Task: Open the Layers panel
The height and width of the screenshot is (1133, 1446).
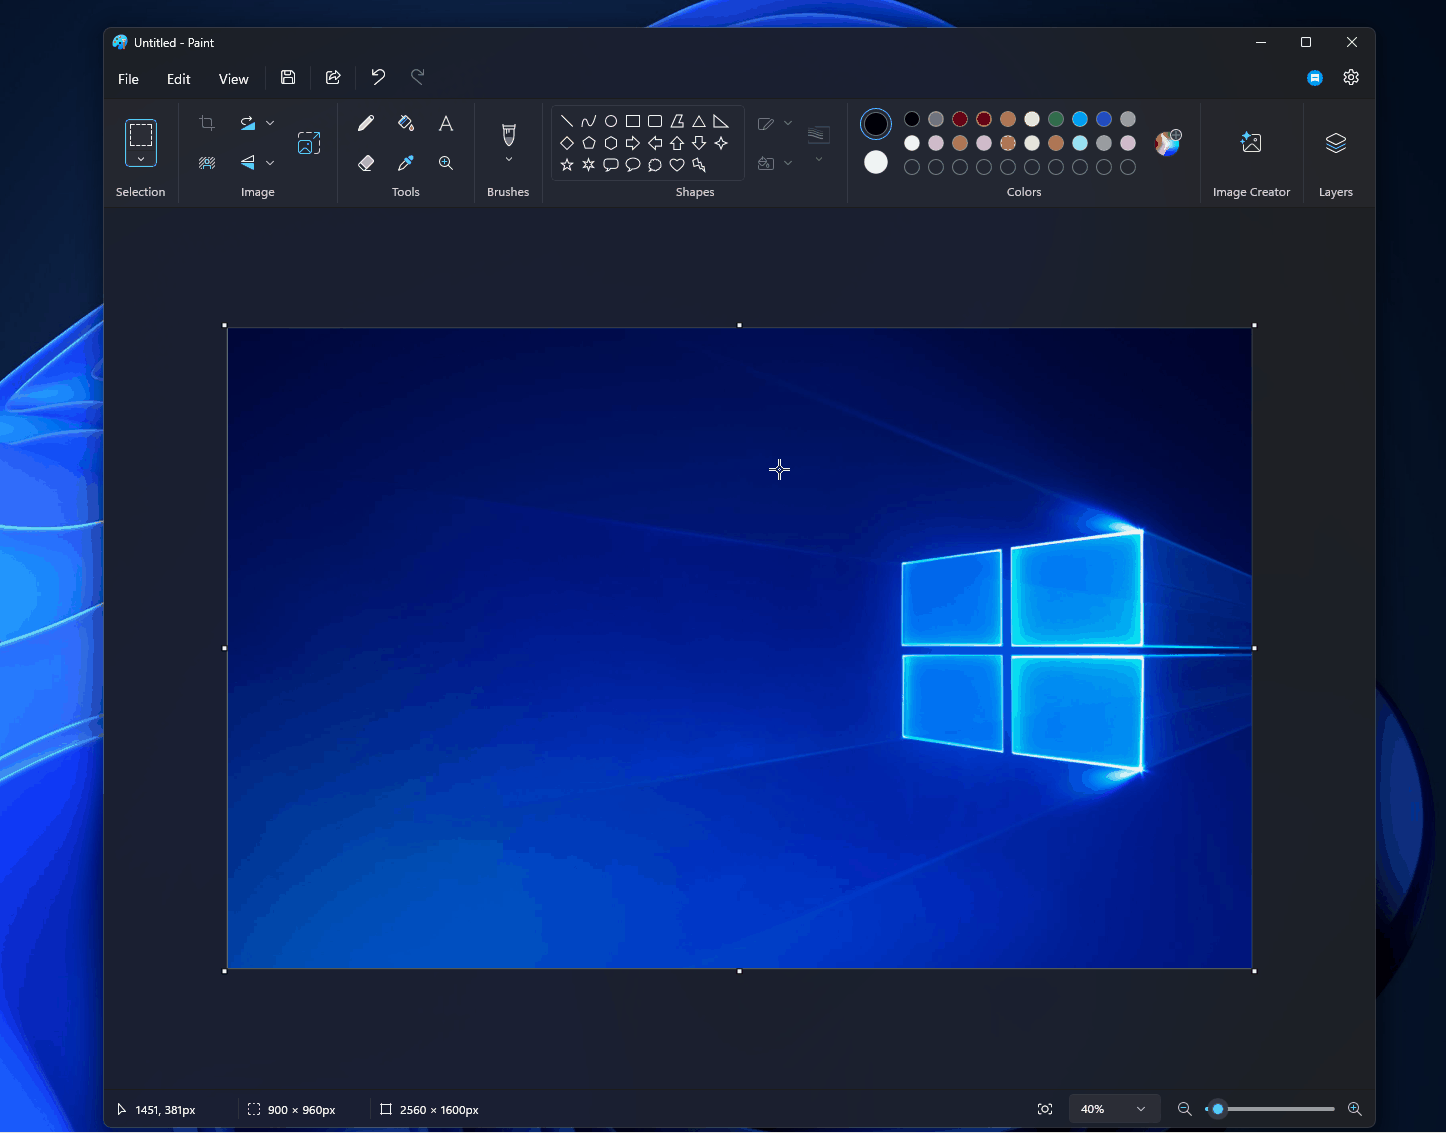Action: [x=1336, y=152]
